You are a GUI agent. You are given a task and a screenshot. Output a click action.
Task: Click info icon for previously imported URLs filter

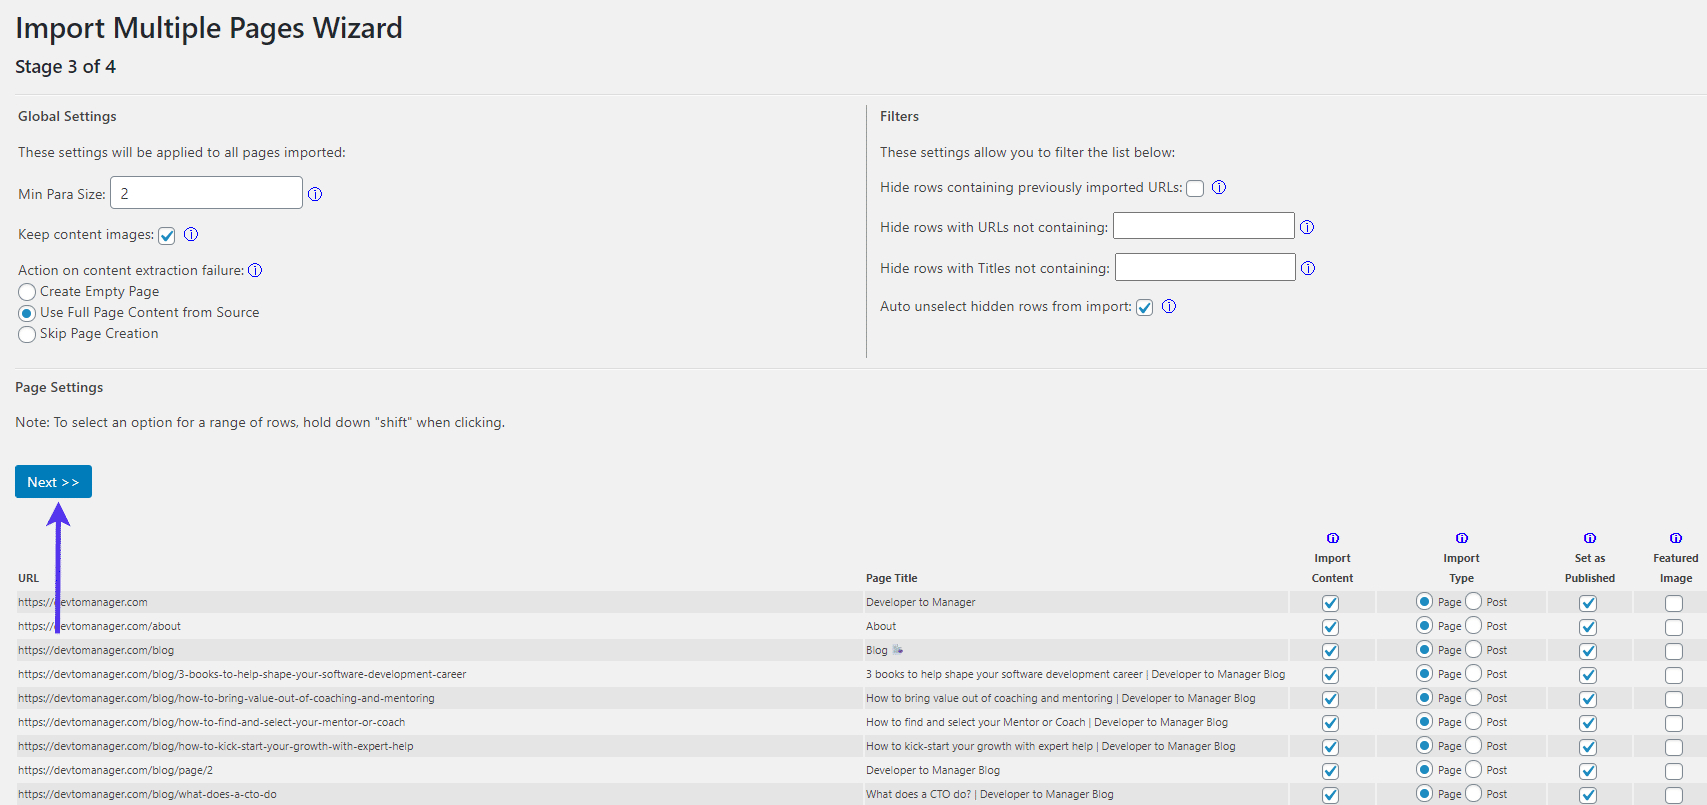pos(1219,187)
